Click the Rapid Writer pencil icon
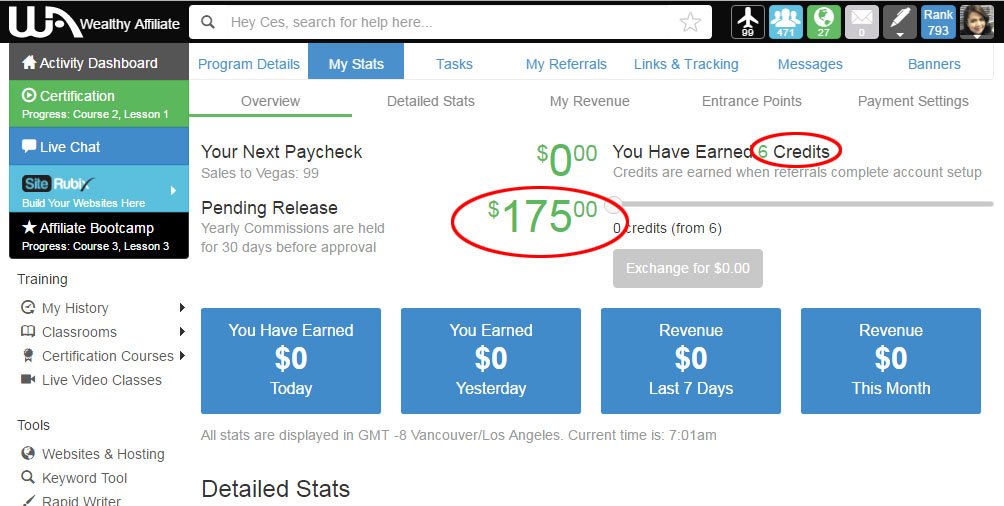 [28, 500]
